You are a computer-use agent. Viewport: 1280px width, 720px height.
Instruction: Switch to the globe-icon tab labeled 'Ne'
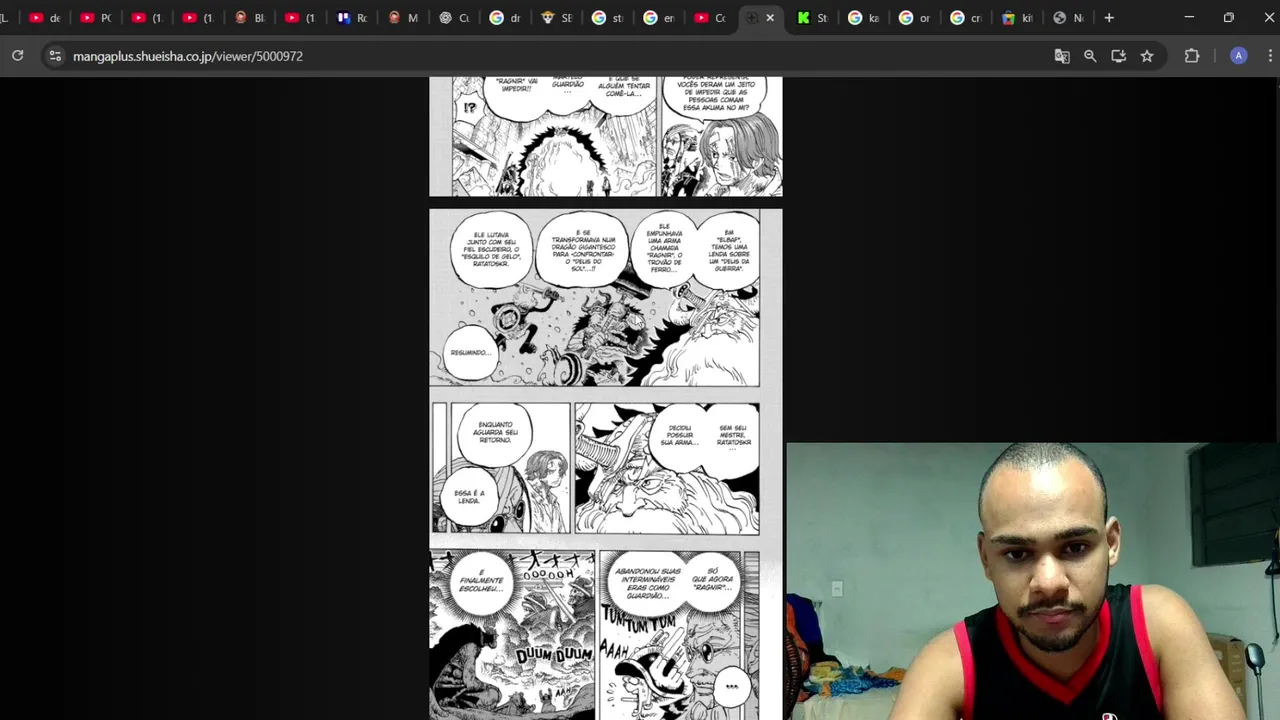pos(1069,18)
